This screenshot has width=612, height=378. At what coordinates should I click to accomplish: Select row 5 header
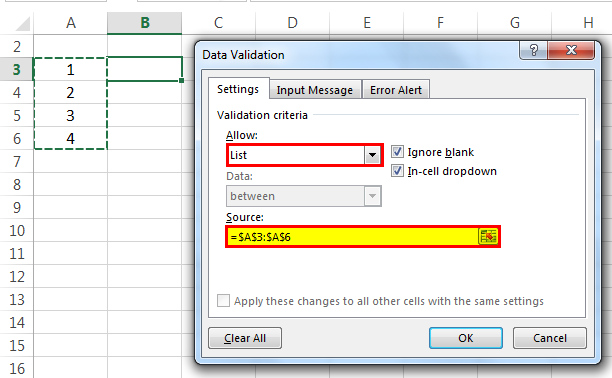pos(16,116)
